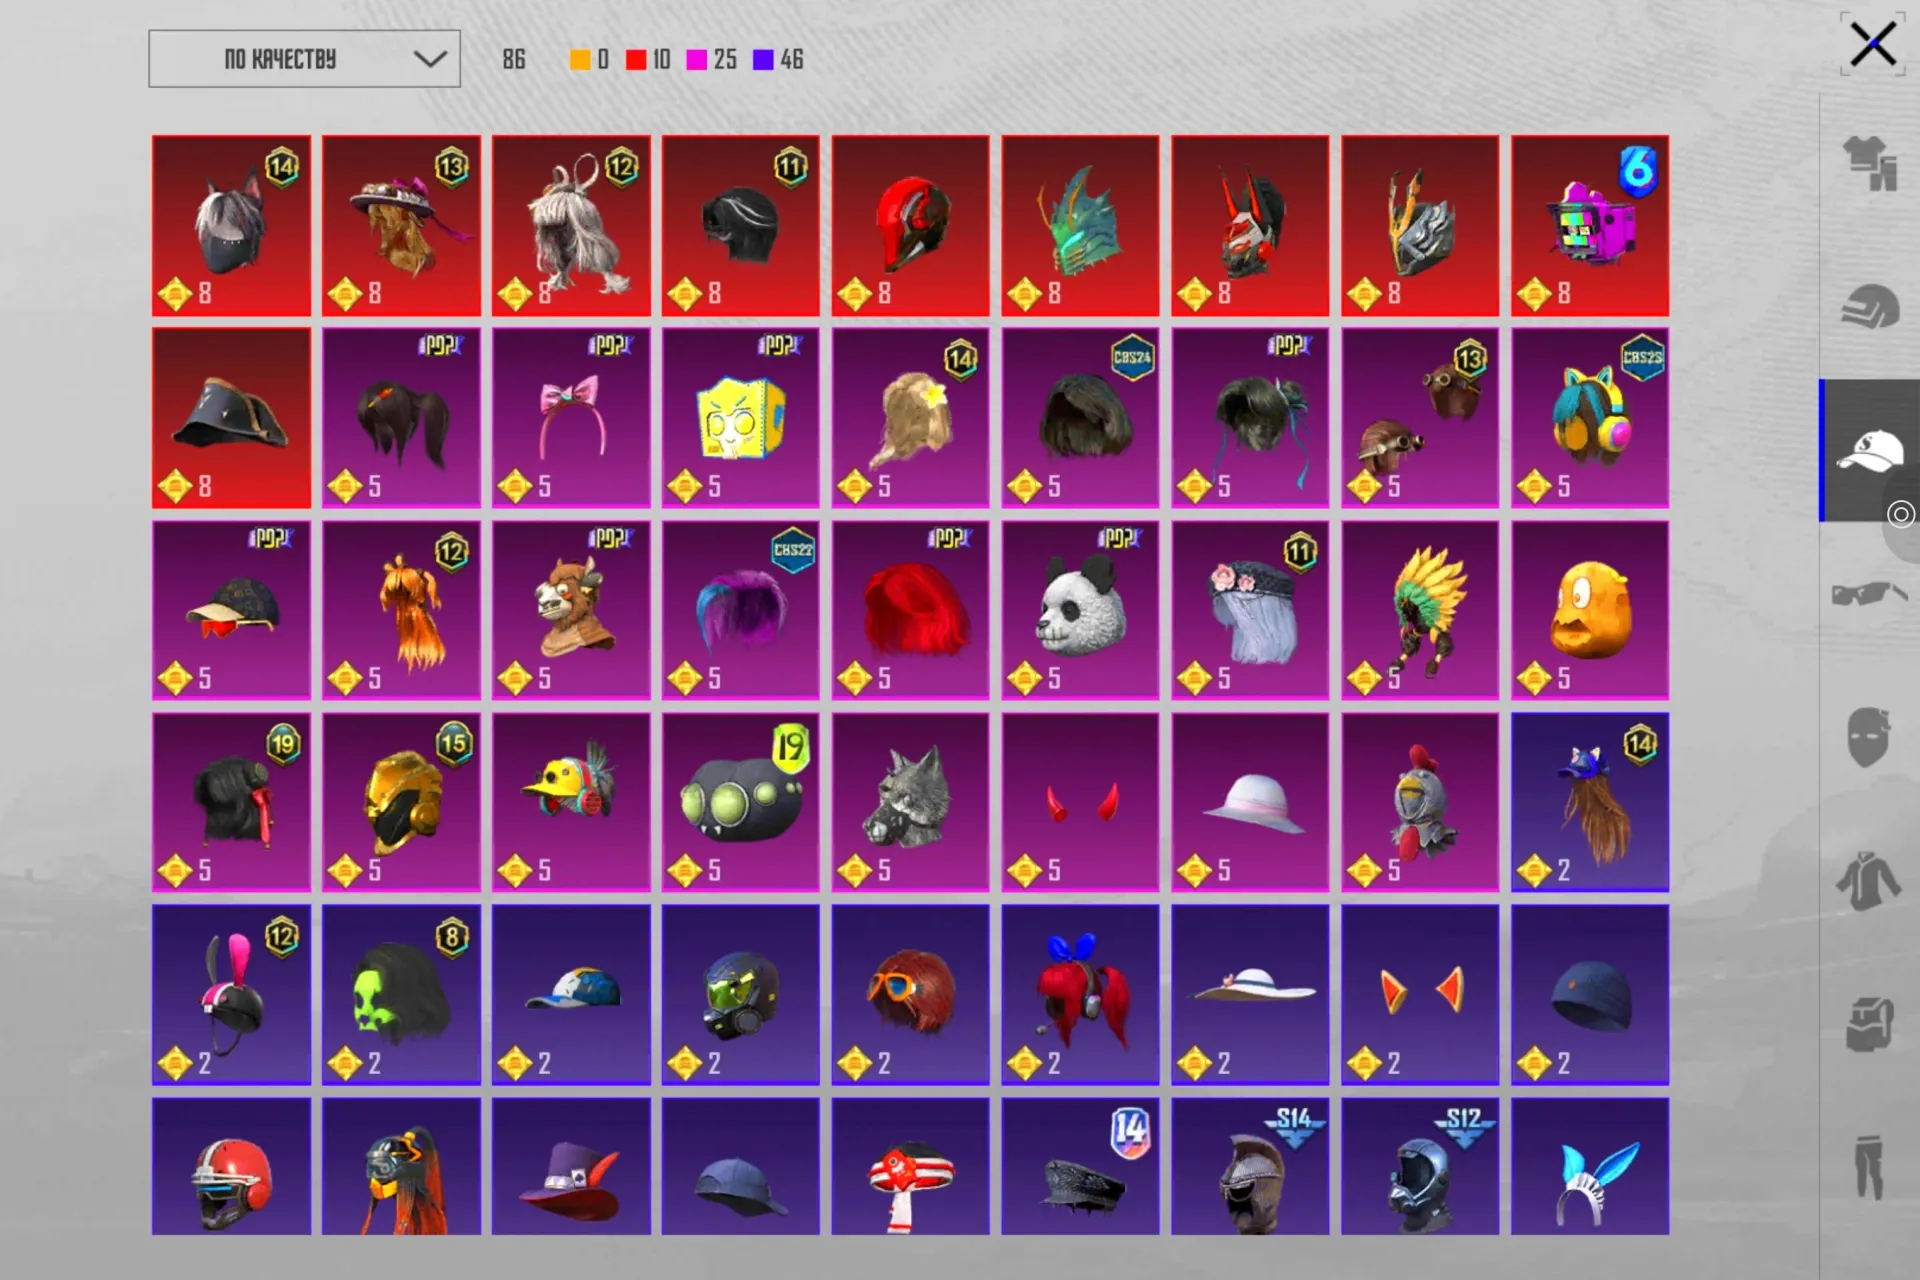Select the black tricorn pirate hat
Screen dimensions: 1920x1280
[x=231, y=418]
